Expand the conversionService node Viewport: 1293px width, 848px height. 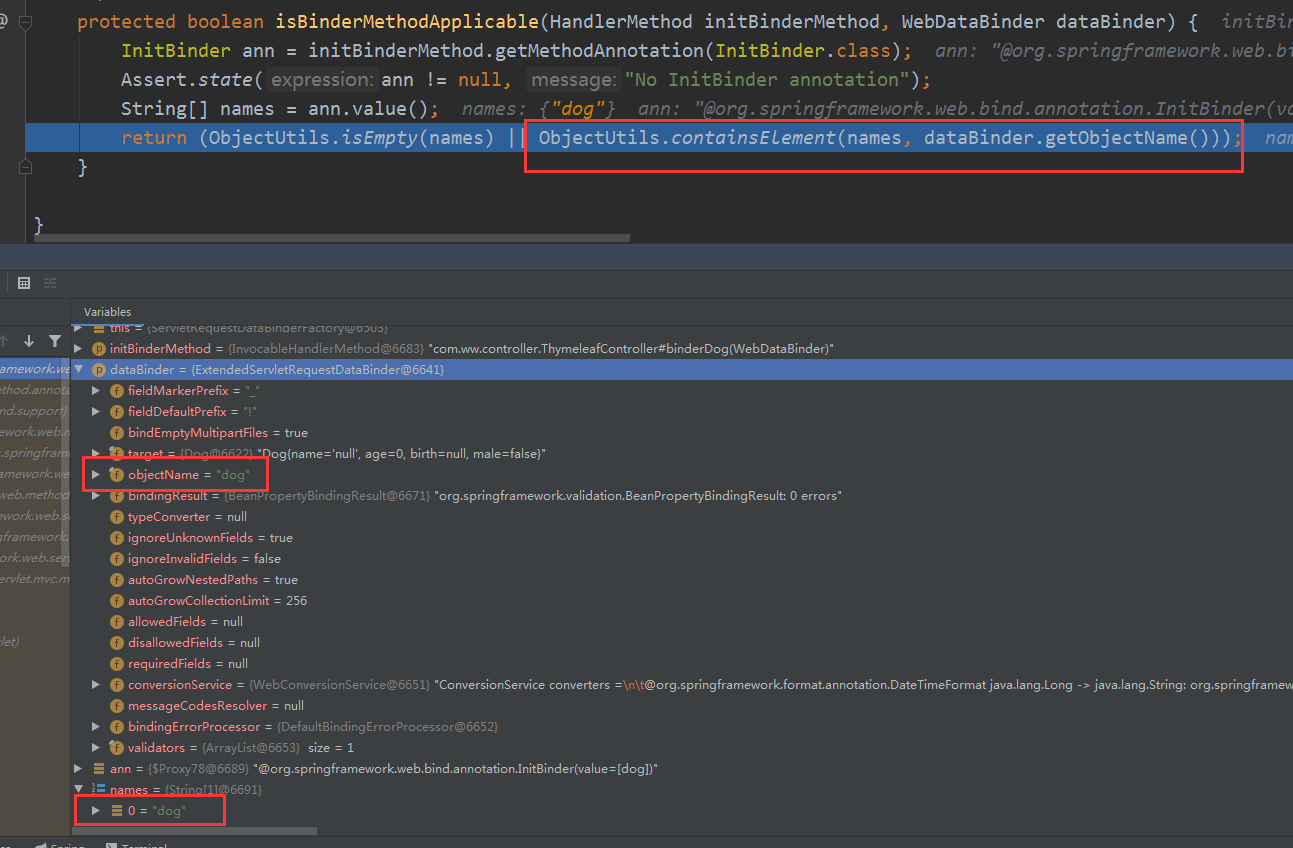[97, 685]
